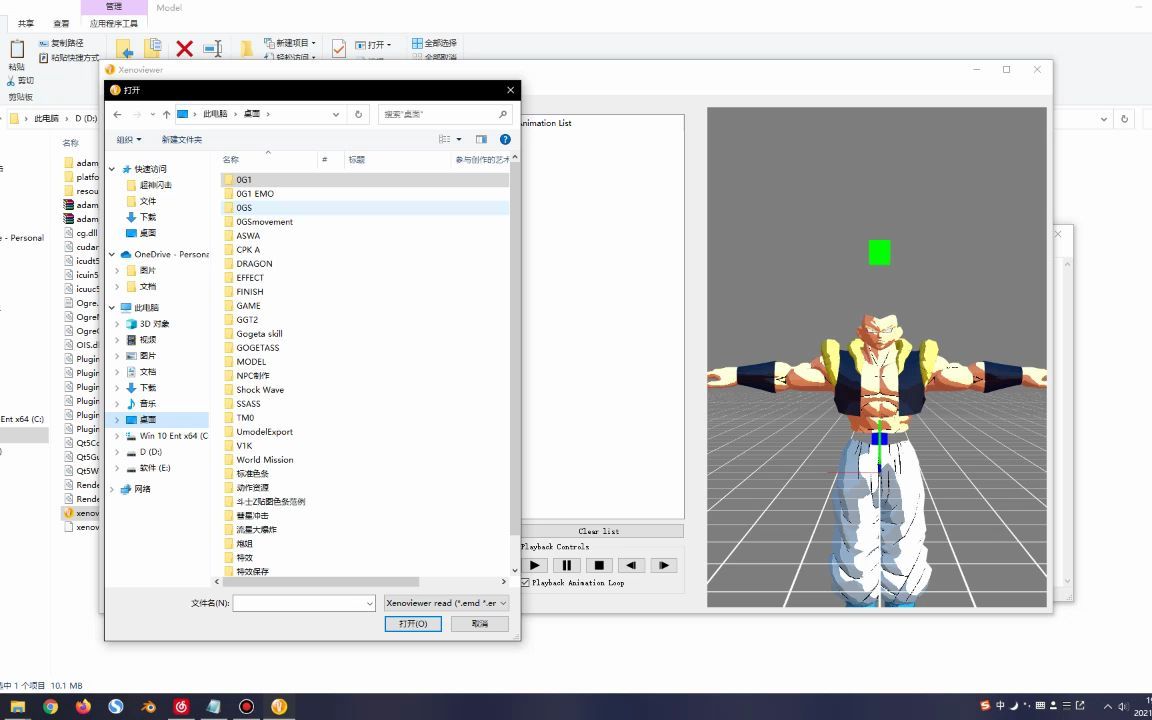Disable the Playback Animation Loop checkbox
Viewport: 1152px width, 720px height.
point(524,583)
